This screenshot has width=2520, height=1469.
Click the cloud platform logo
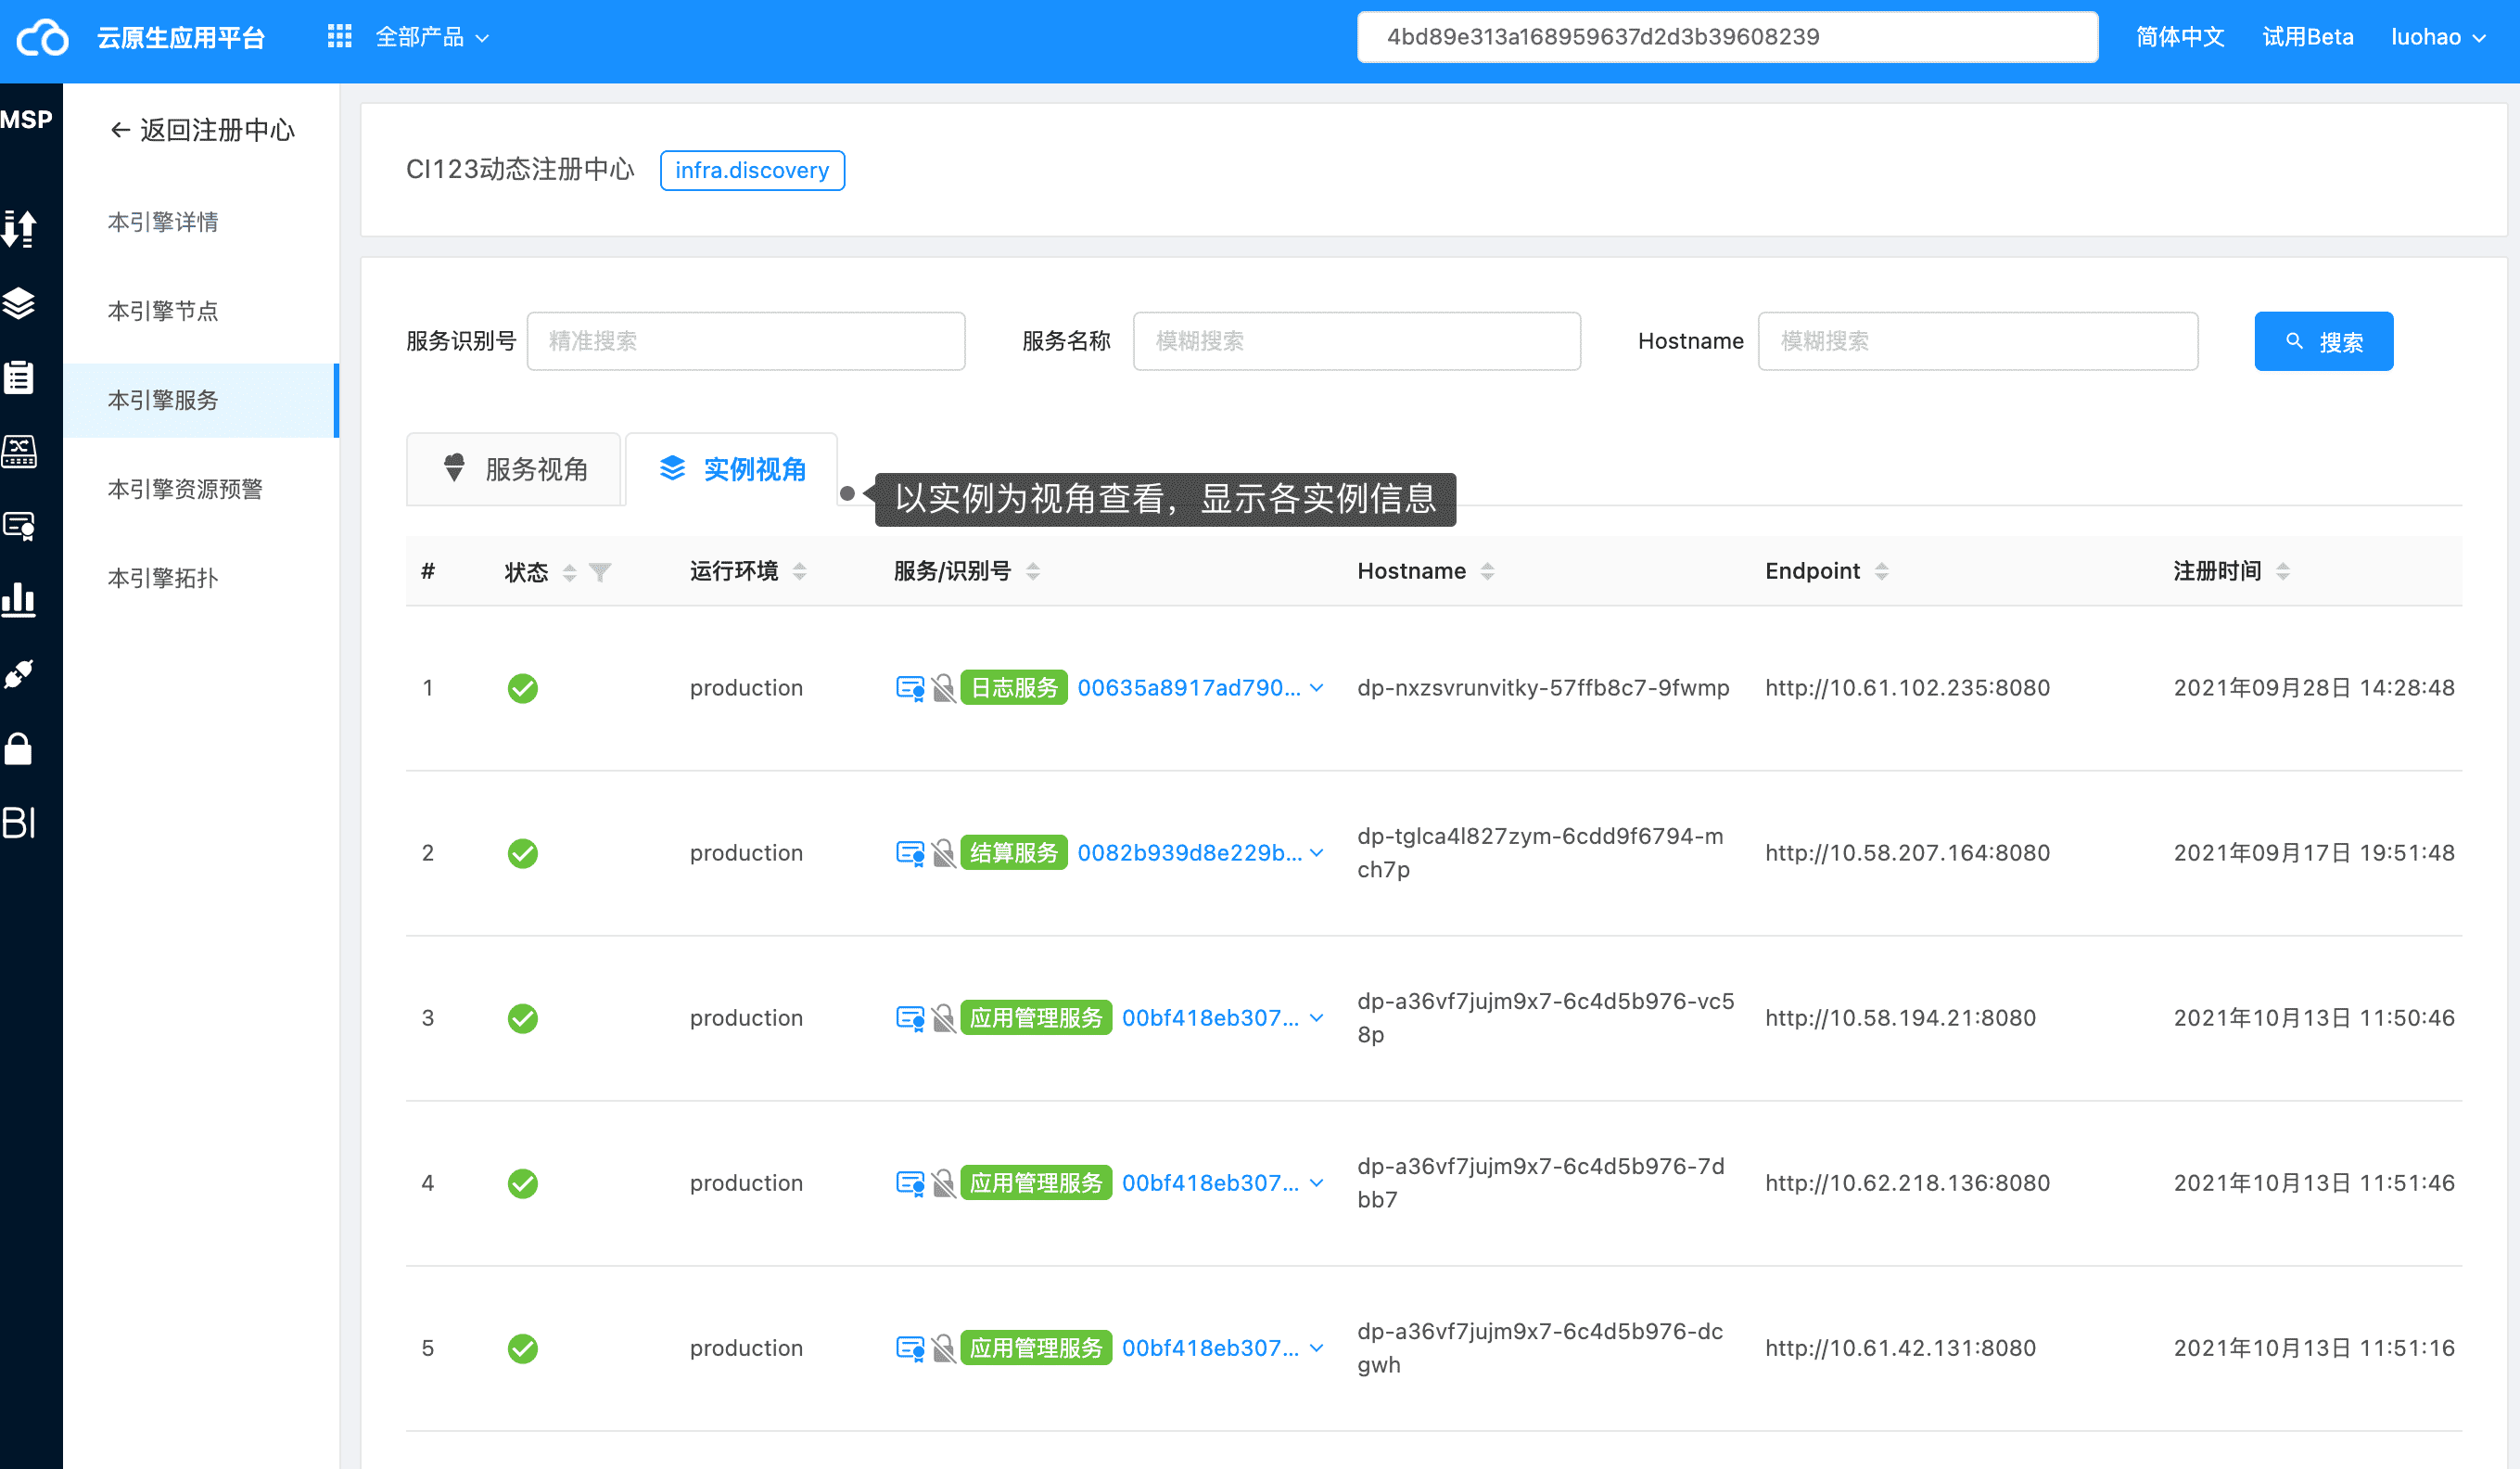43,38
